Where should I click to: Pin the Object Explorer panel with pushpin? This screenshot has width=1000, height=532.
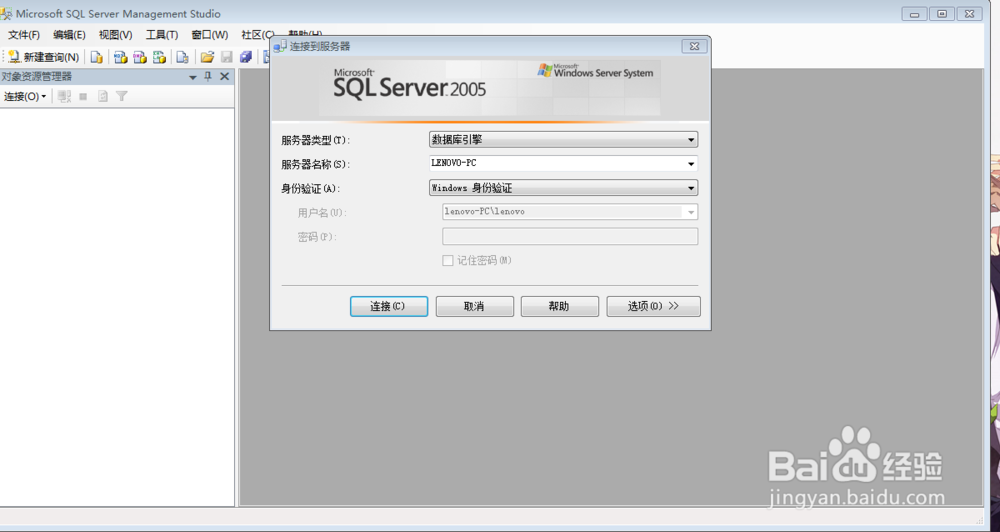207,77
